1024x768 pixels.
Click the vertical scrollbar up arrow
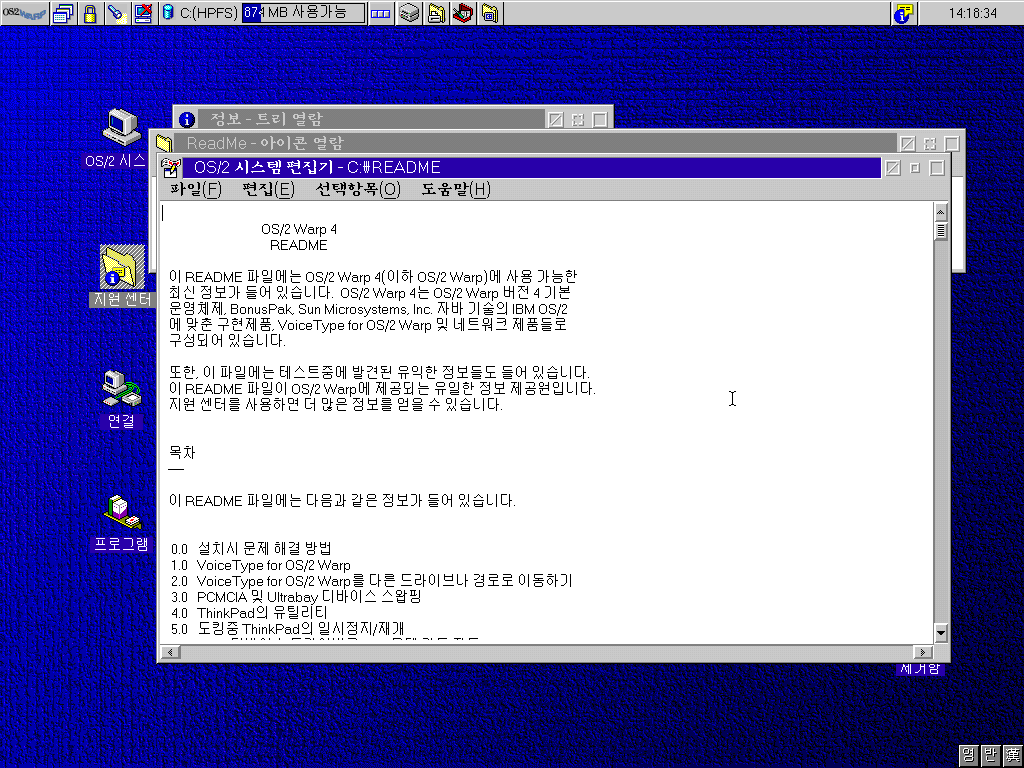940,212
